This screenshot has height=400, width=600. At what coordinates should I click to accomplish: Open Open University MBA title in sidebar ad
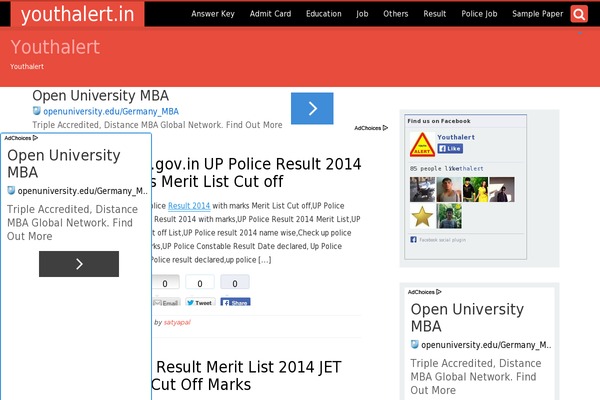pos(467,317)
